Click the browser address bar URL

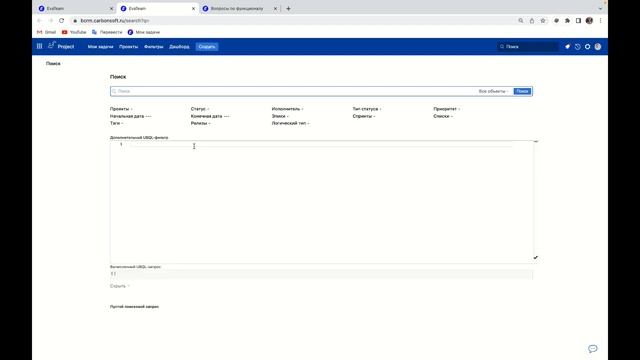(115, 20)
